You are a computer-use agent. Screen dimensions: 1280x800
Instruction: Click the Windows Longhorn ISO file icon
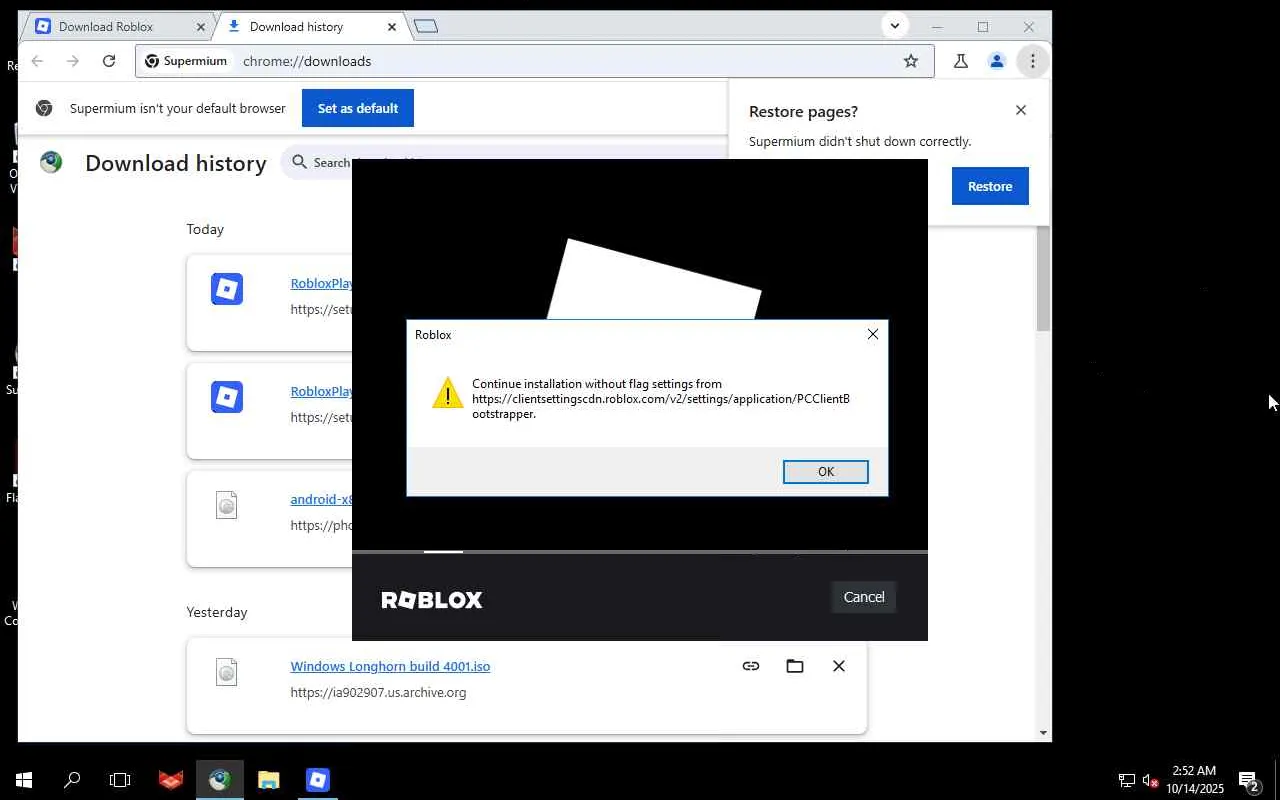(227, 672)
